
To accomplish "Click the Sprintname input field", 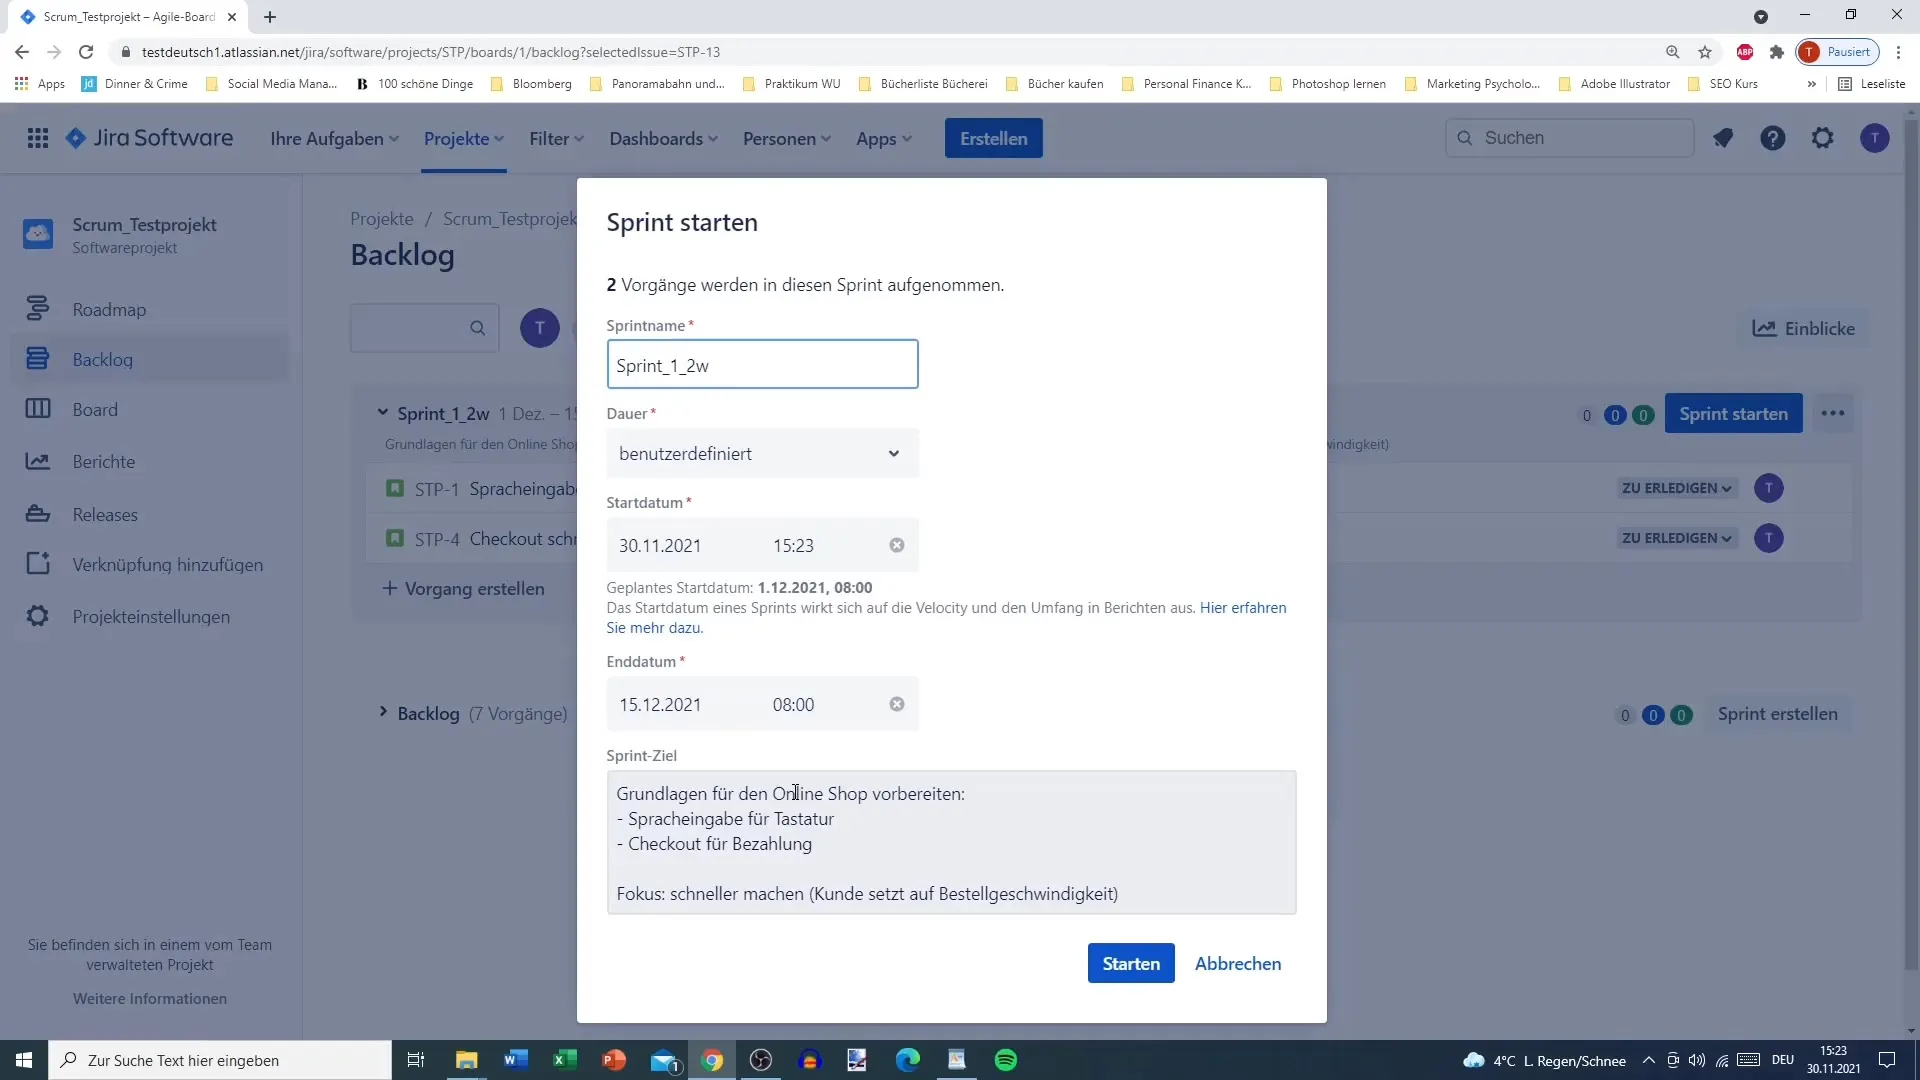I will (x=762, y=364).
